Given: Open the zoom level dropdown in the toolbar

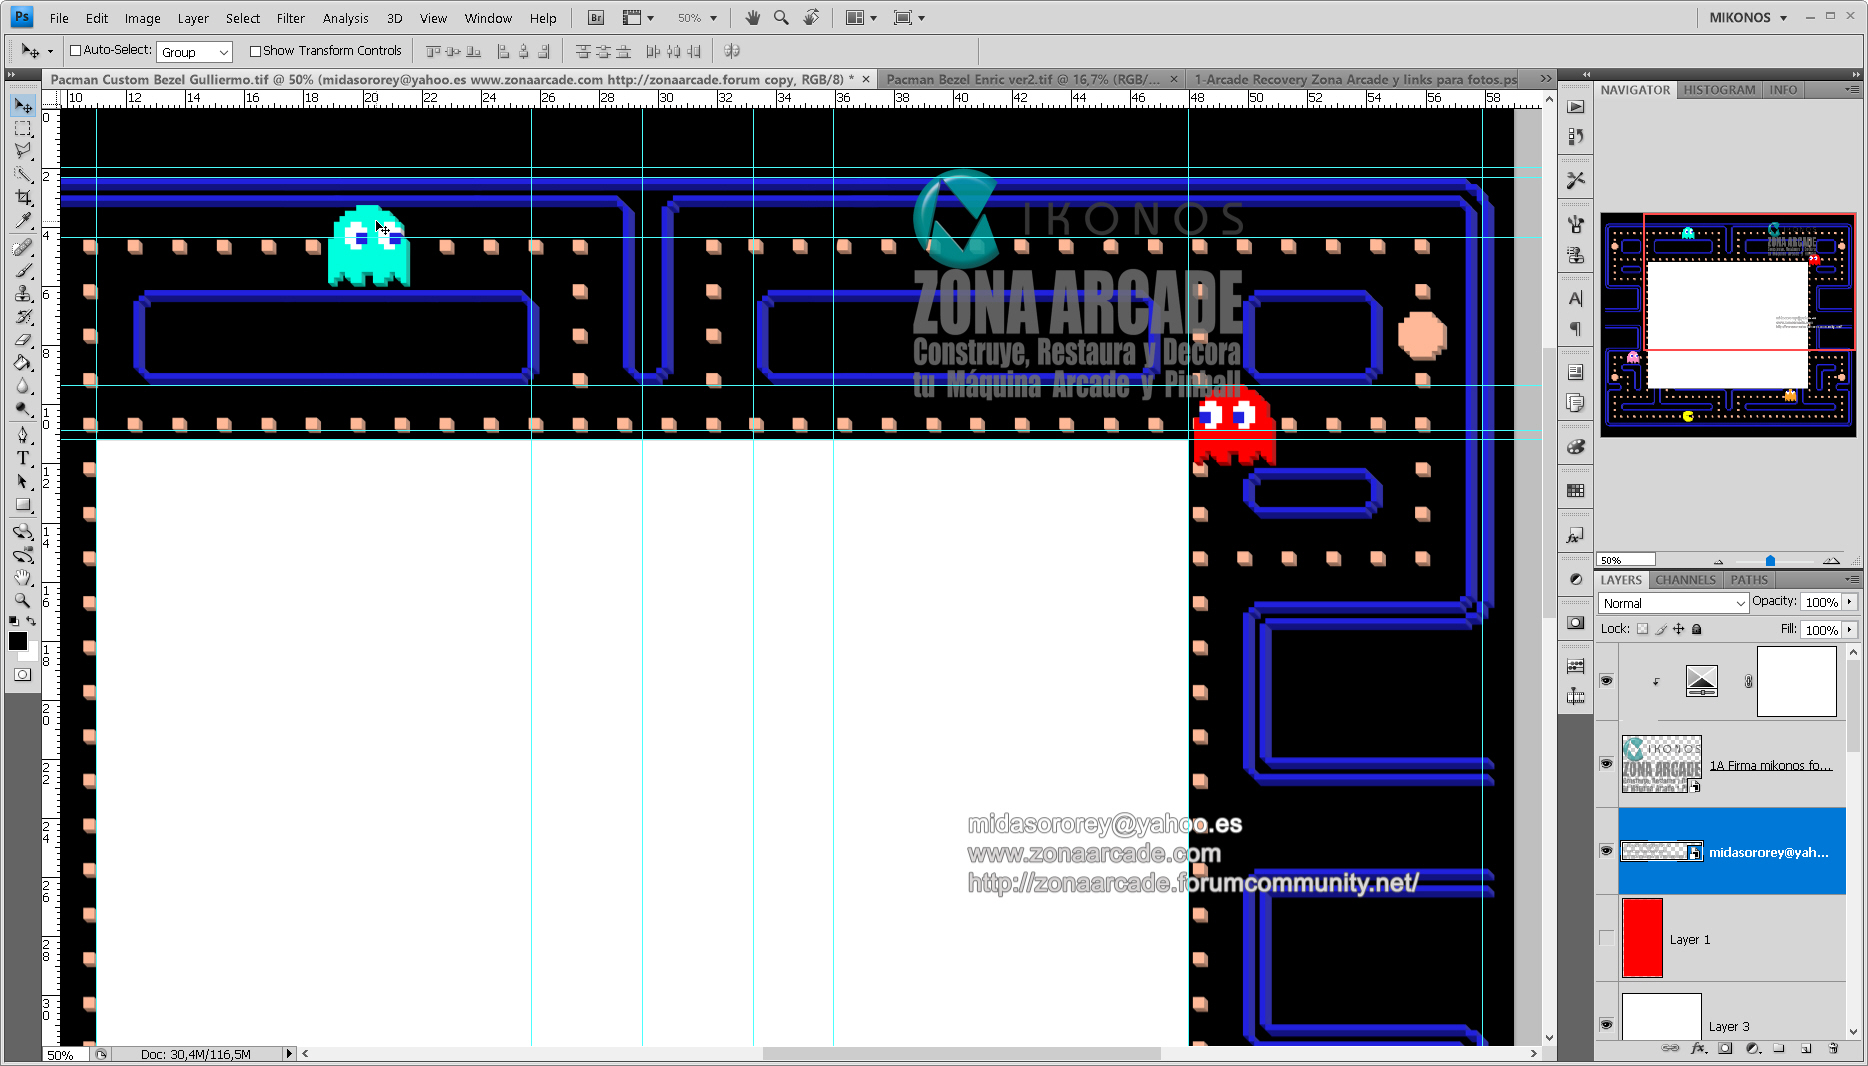Looking at the screenshot, I should coord(712,17).
